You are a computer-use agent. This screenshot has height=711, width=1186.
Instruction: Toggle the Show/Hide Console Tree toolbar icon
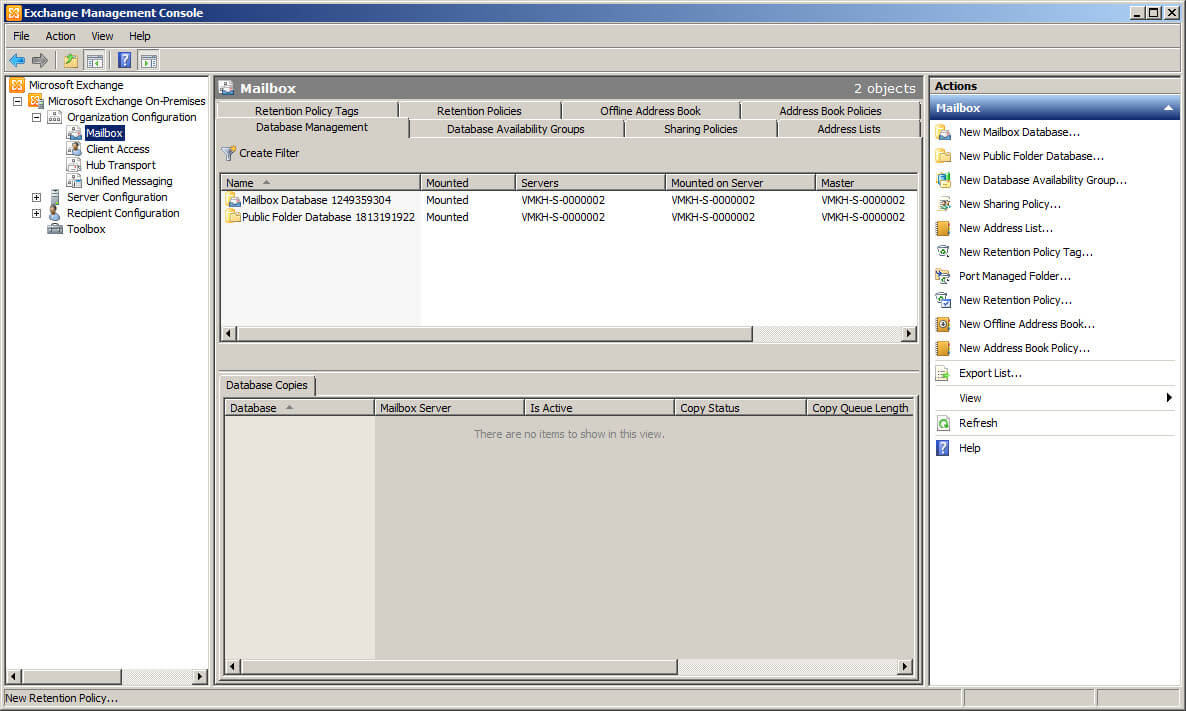(95, 61)
